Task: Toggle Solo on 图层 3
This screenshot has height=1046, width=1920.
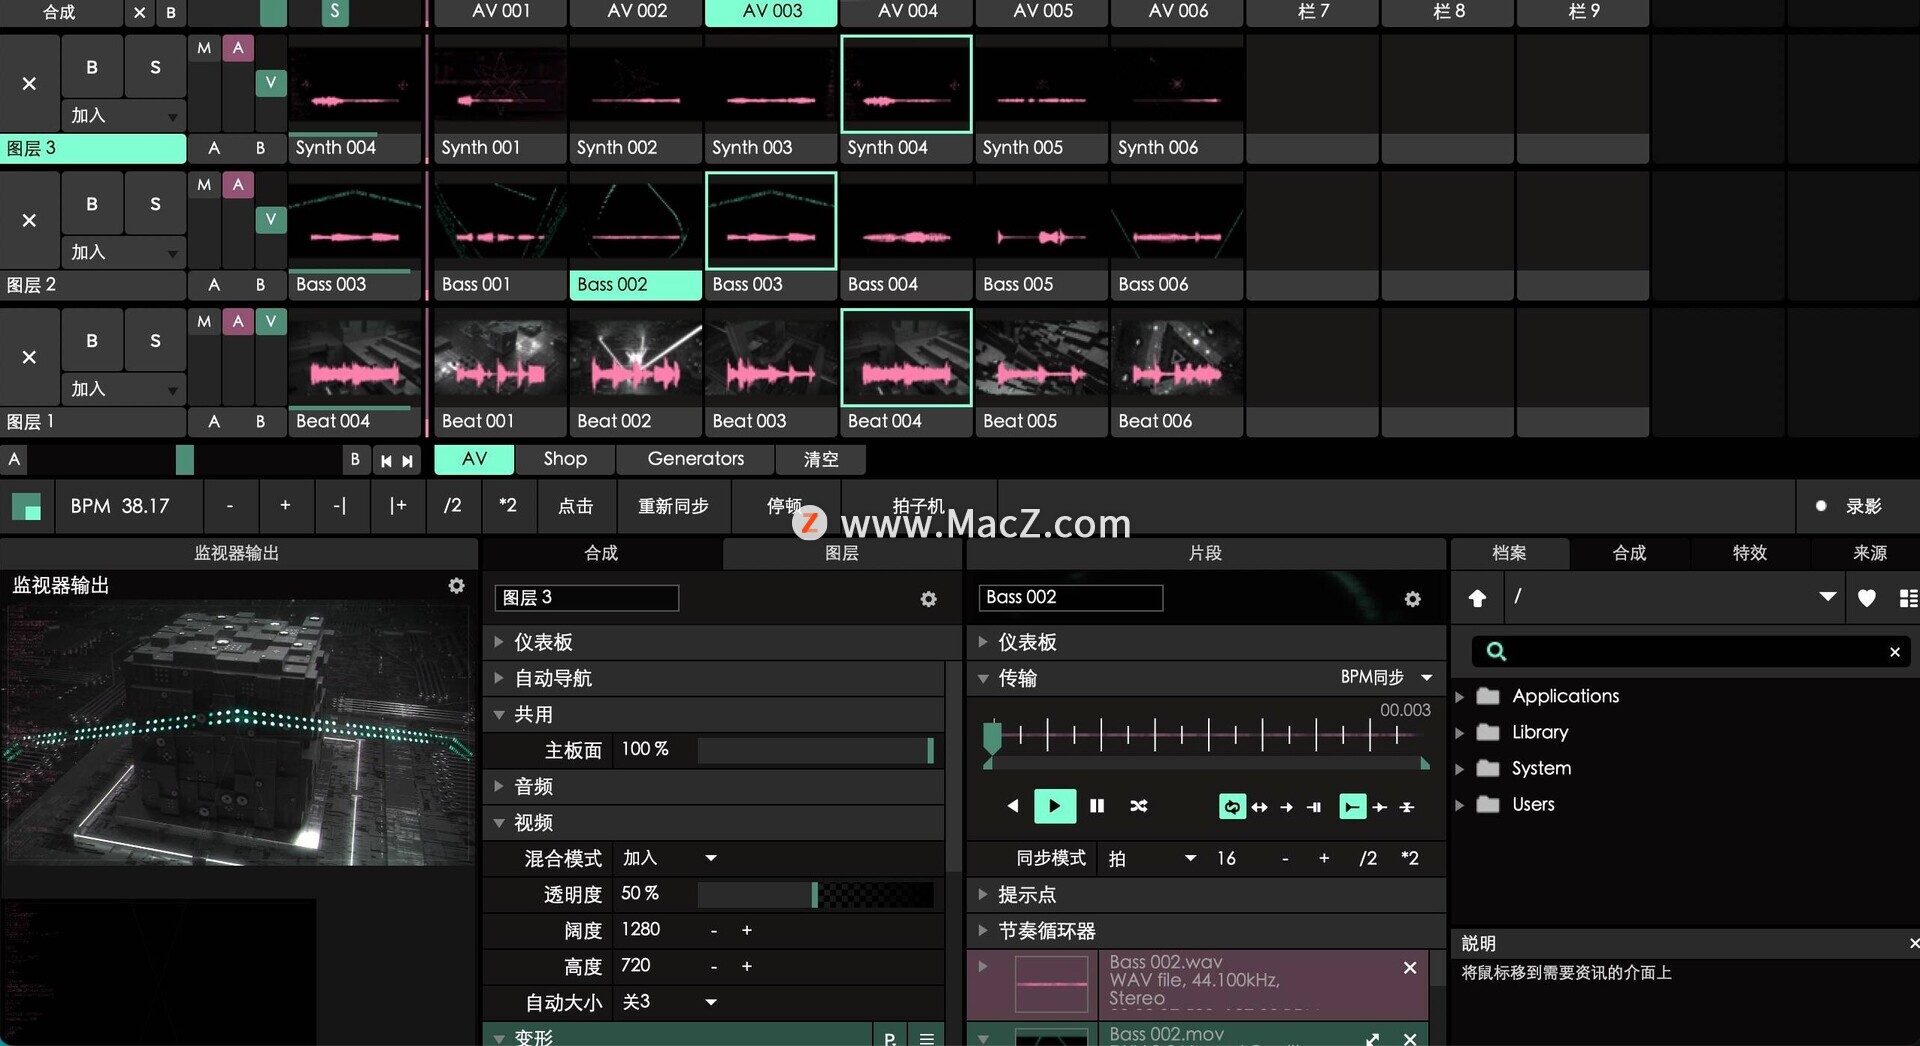Action: 155,67
